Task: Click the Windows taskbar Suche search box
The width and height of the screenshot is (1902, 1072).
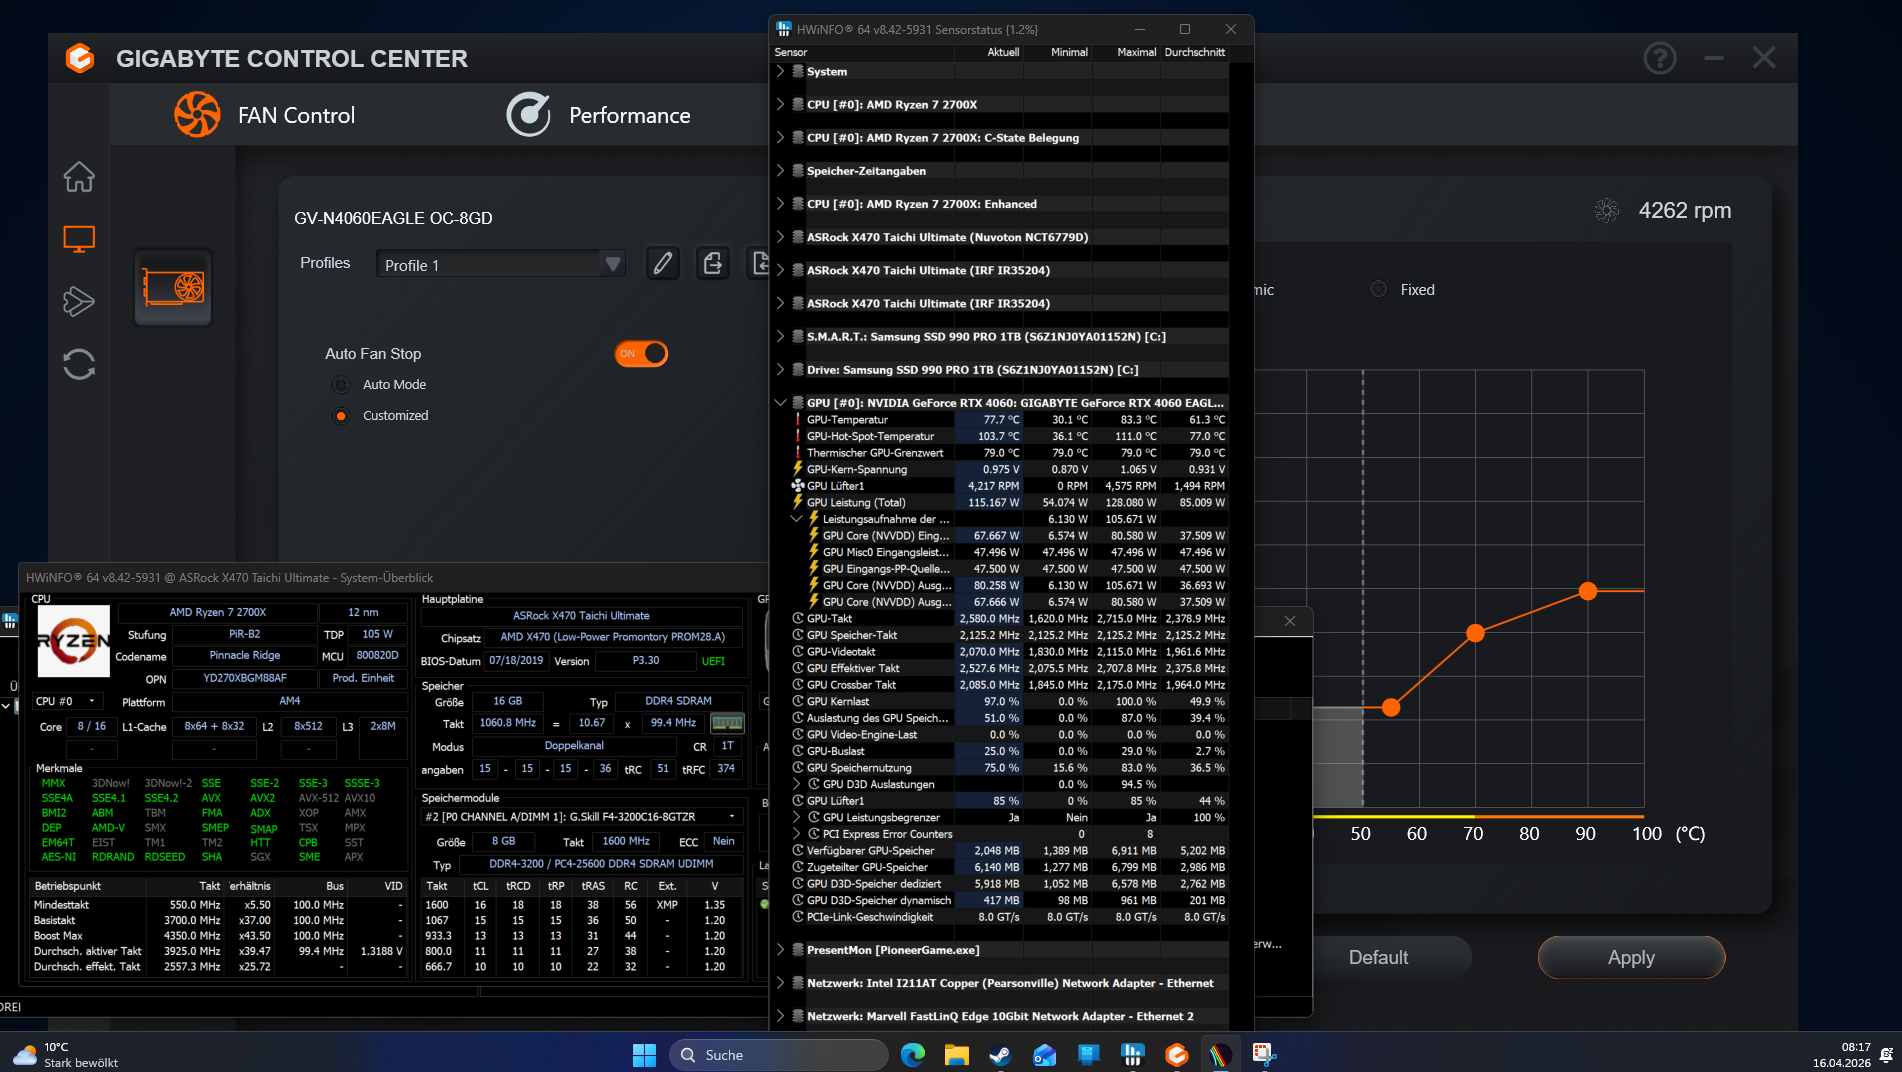Action: pyautogui.click(x=778, y=1054)
